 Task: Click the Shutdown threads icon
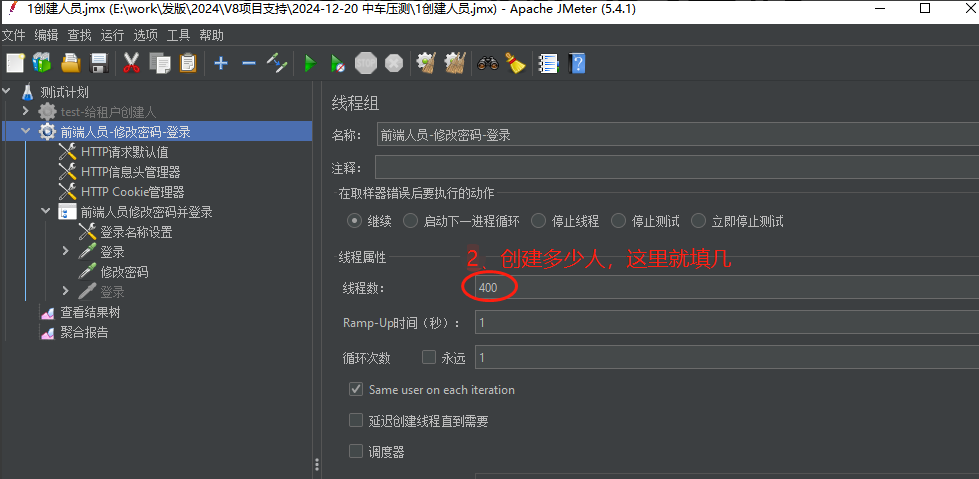point(394,63)
